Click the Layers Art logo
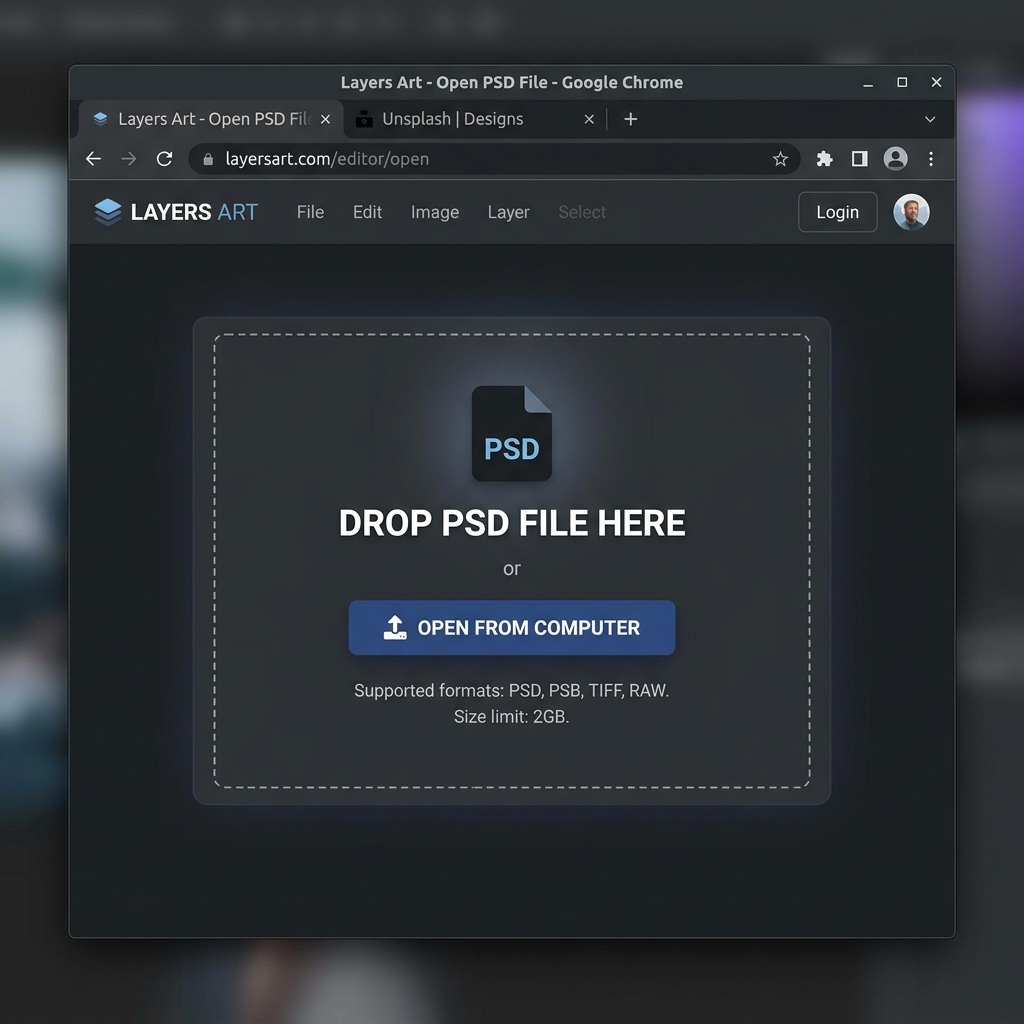Viewport: 1024px width, 1024px height. (176, 212)
